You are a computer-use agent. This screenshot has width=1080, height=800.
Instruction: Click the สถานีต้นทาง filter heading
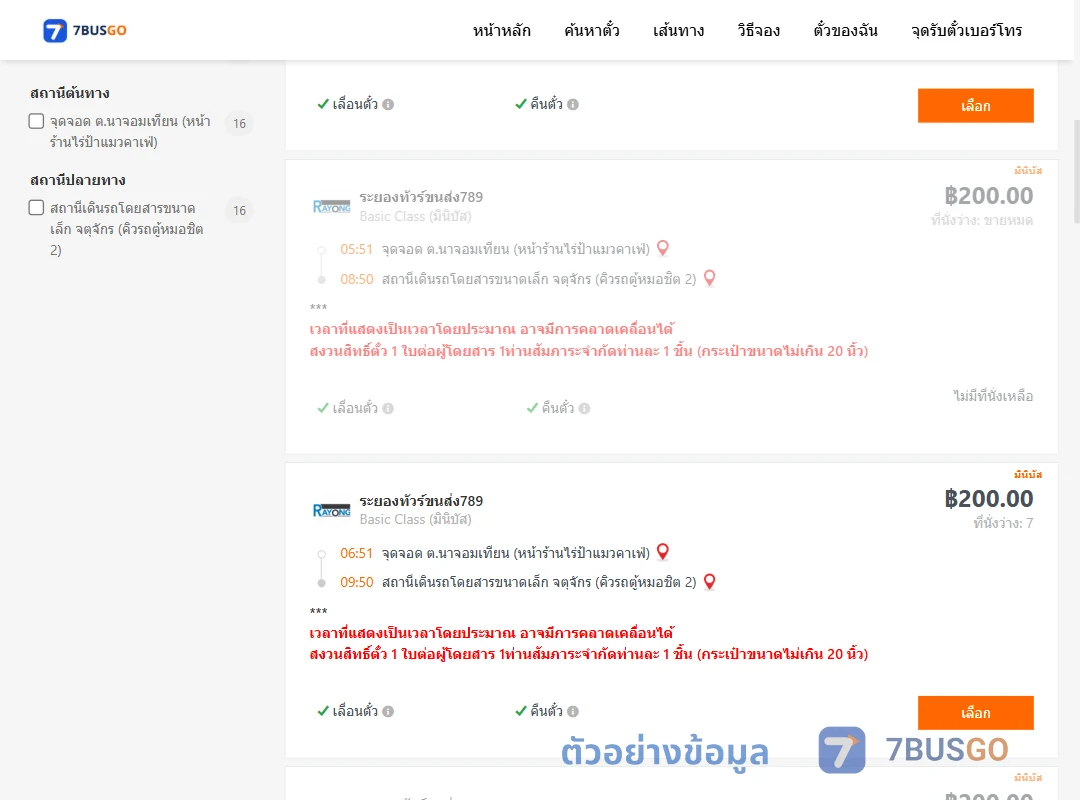tap(70, 93)
